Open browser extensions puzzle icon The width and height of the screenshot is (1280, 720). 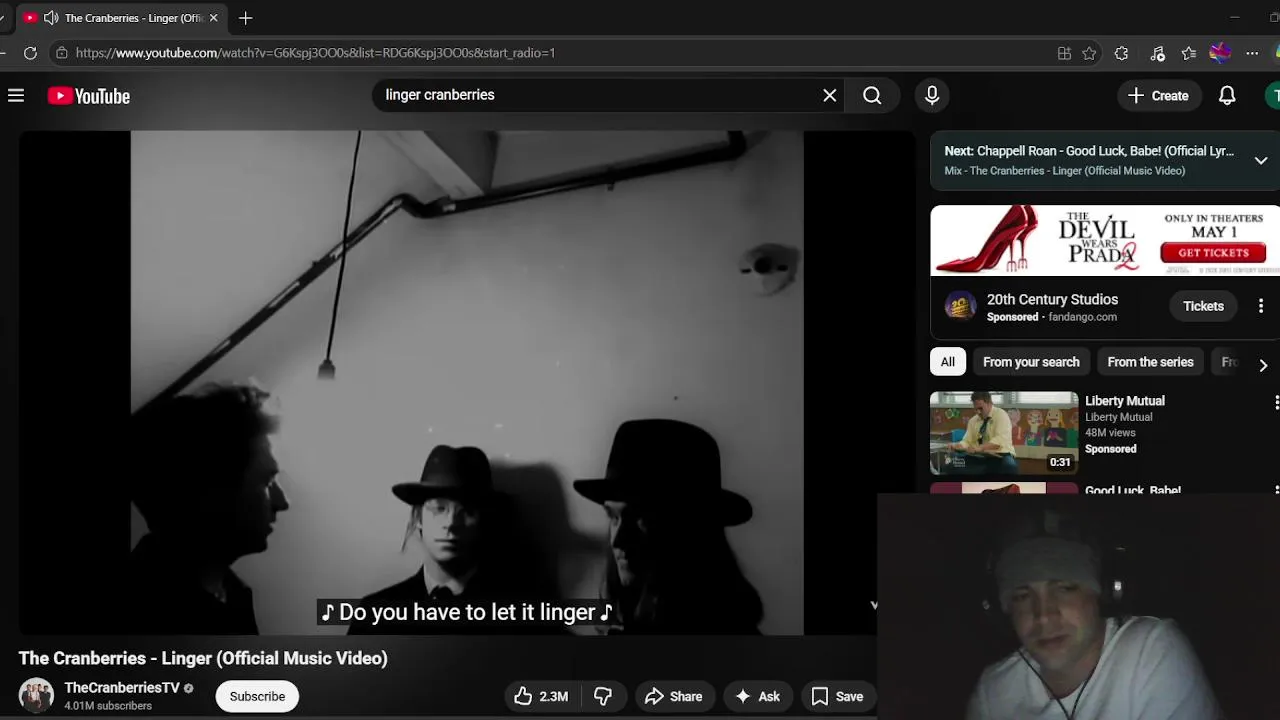click(1121, 53)
